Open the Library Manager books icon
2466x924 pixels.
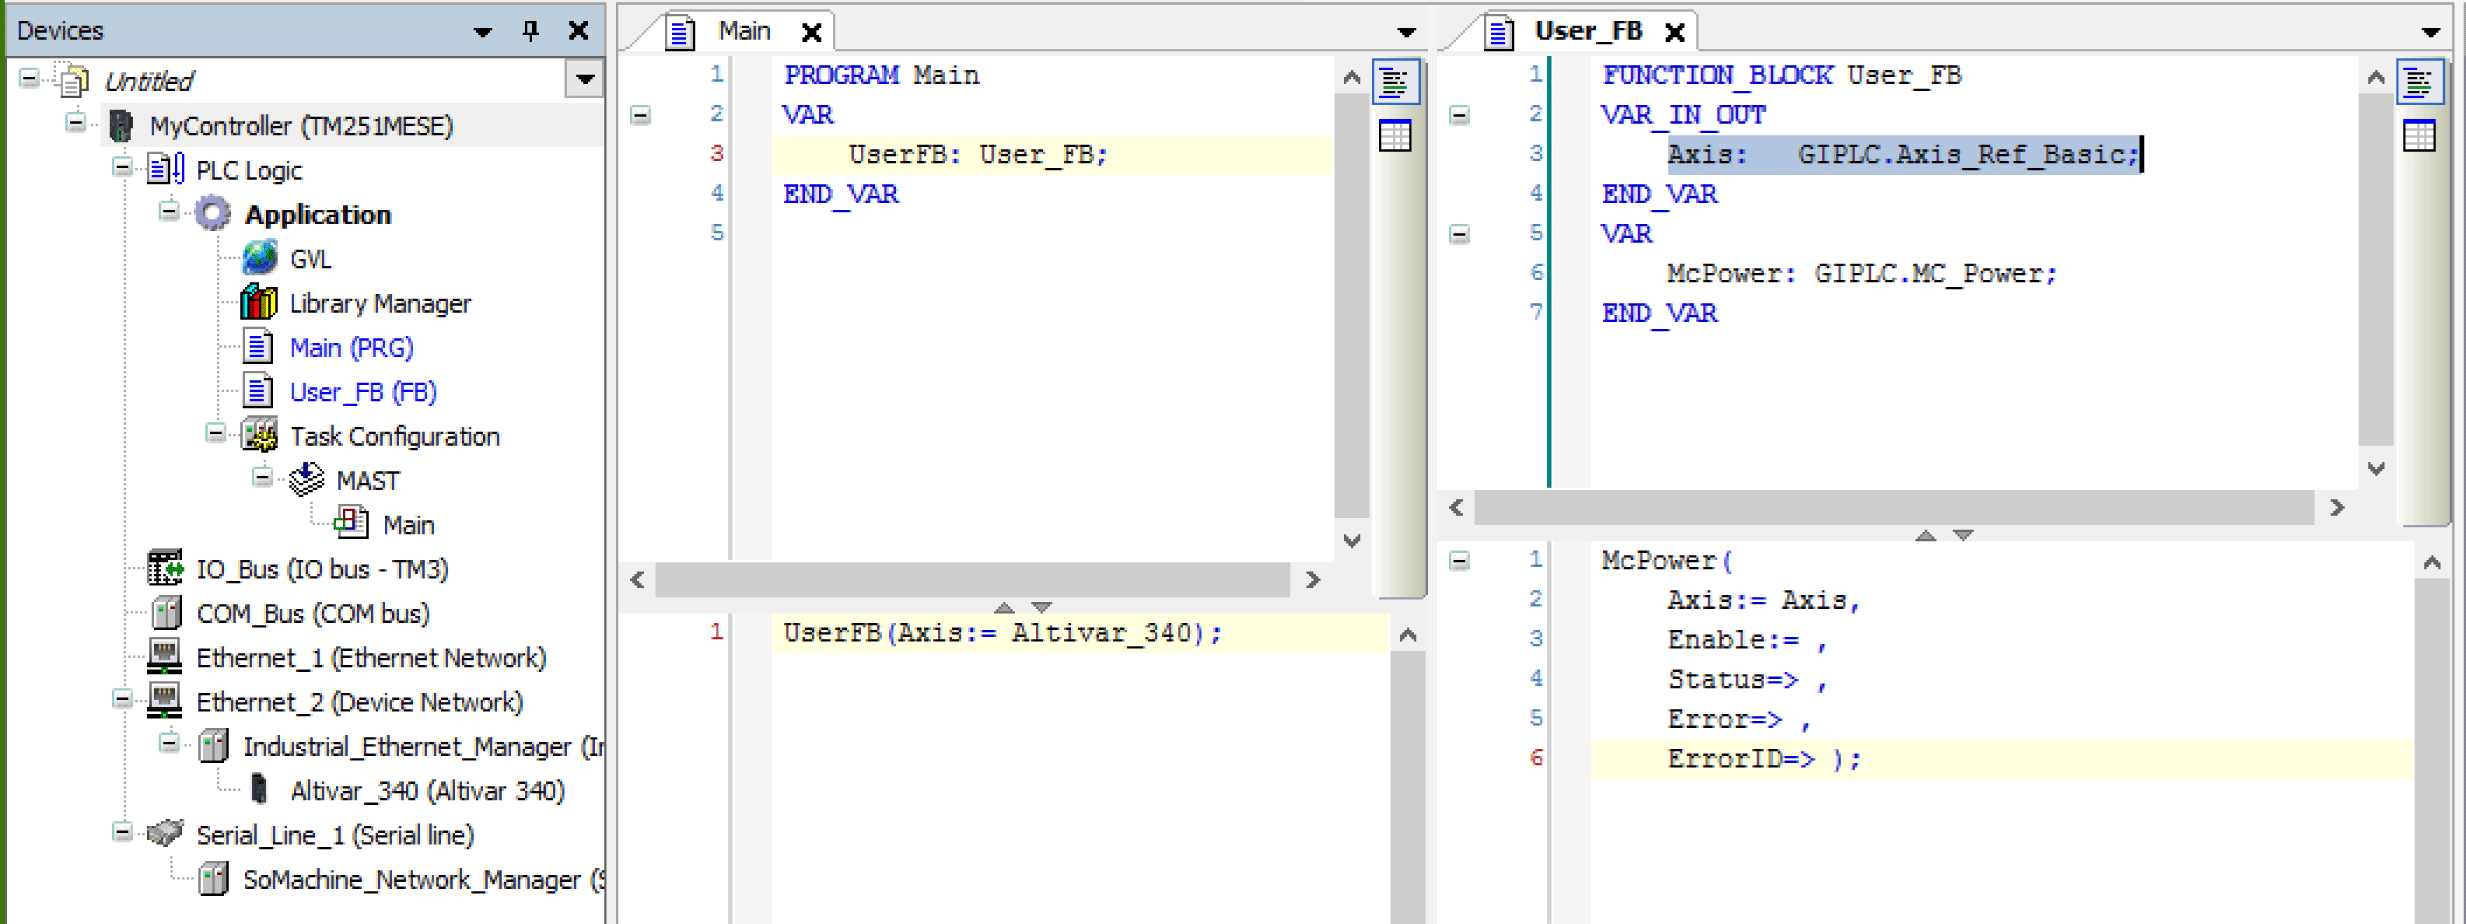pos(259,303)
